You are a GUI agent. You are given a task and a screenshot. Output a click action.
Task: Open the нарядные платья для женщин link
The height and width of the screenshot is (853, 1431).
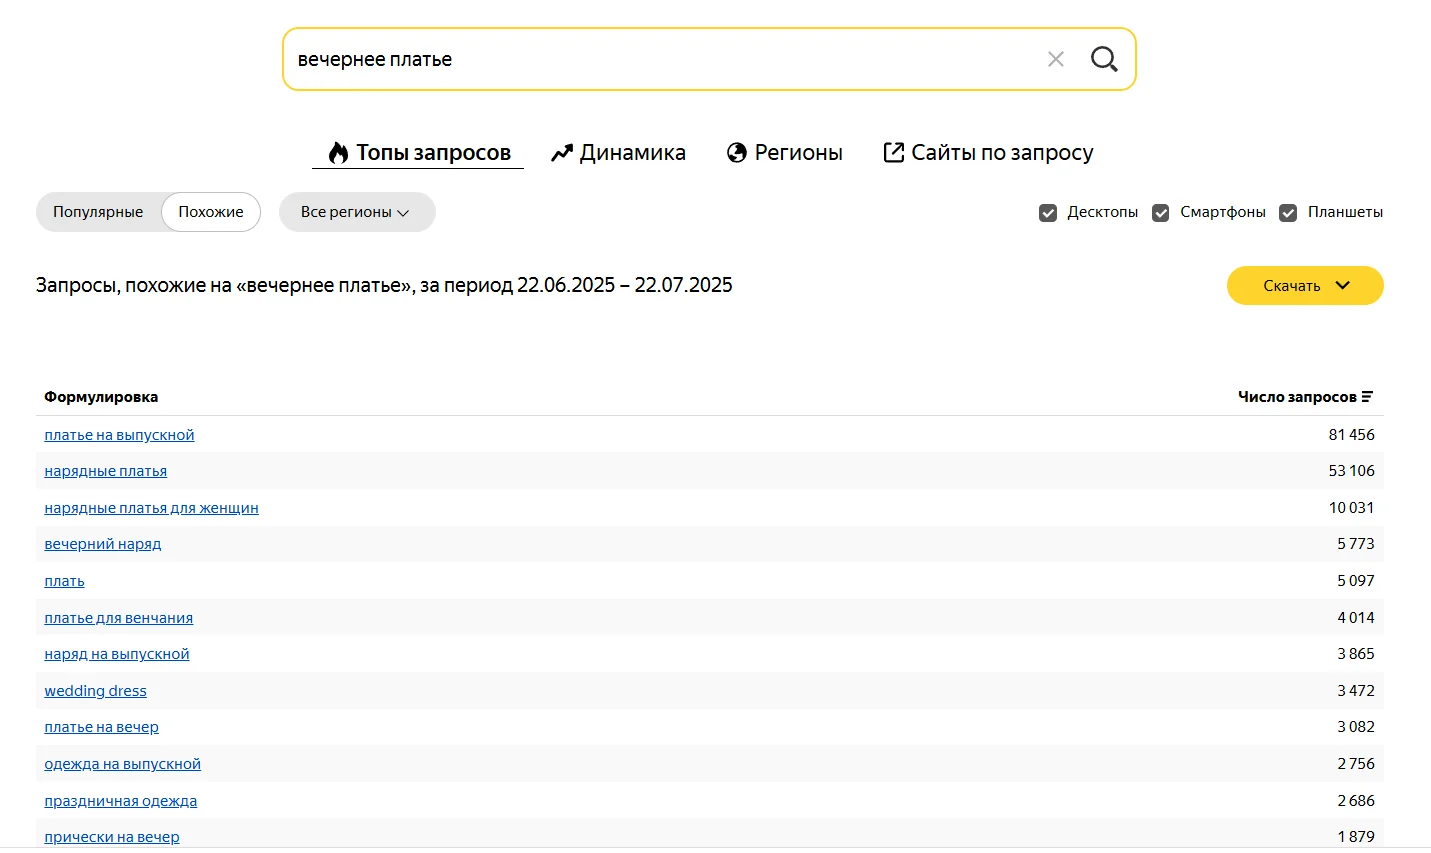click(151, 508)
